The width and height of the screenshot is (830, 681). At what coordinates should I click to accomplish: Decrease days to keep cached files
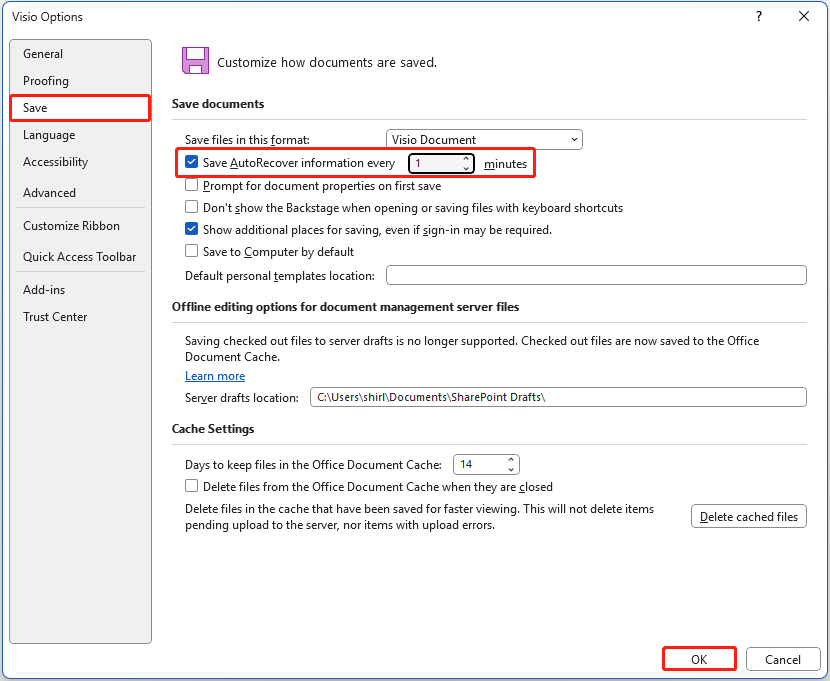pyautogui.click(x=509, y=468)
